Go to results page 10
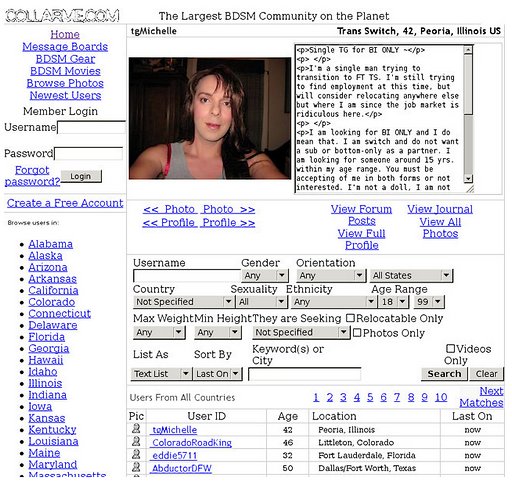Screen dimensions: 512x485 [x=441, y=397]
